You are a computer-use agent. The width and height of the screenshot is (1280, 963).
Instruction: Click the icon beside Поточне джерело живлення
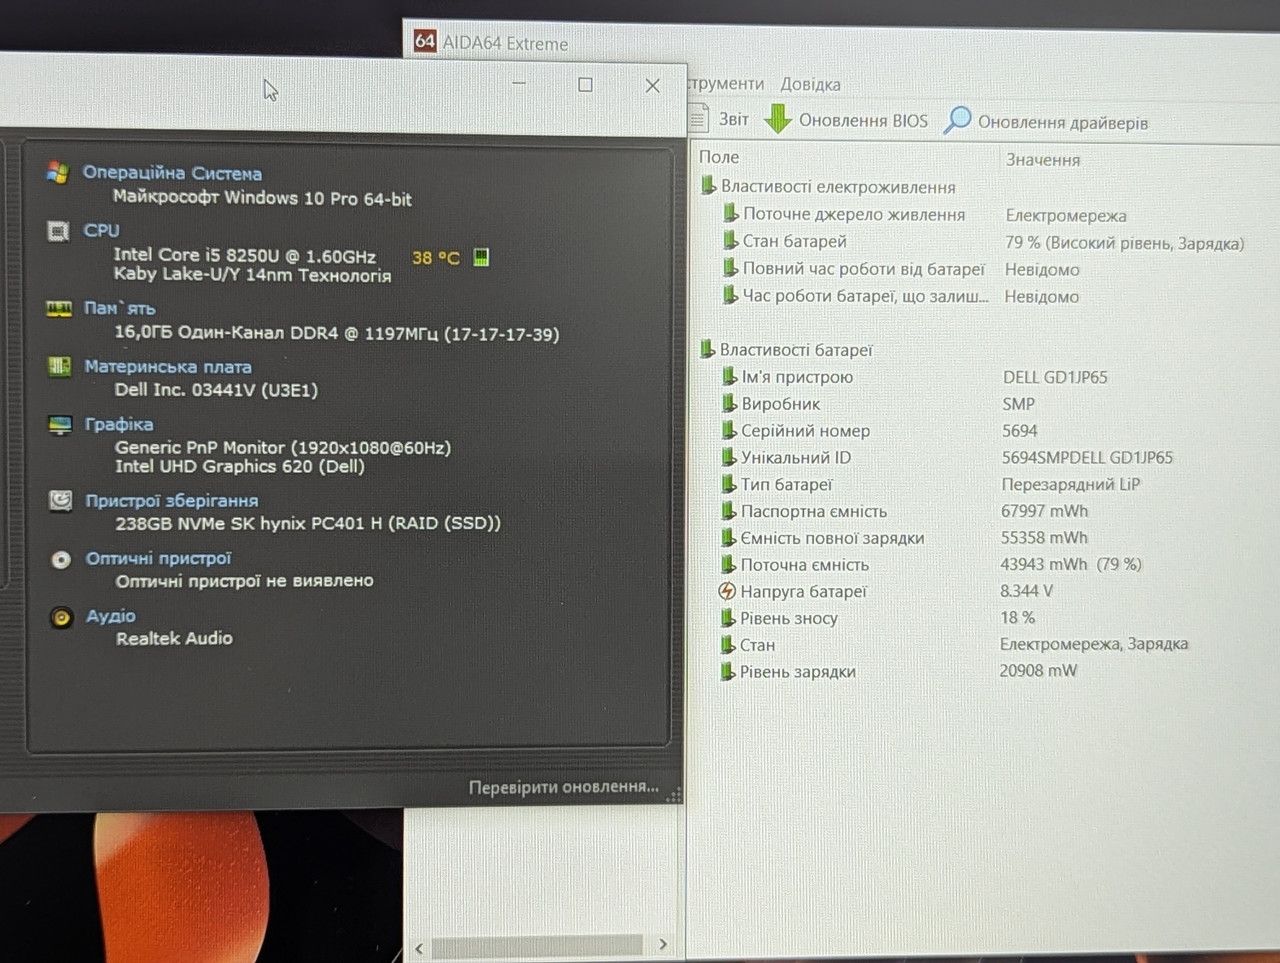[731, 214]
